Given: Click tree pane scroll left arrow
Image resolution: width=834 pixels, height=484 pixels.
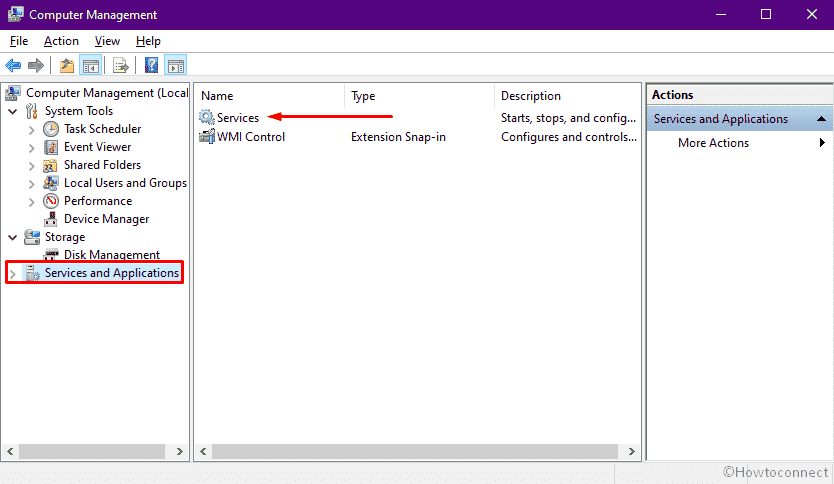Looking at the screenshot, I should tap(11, 452).
